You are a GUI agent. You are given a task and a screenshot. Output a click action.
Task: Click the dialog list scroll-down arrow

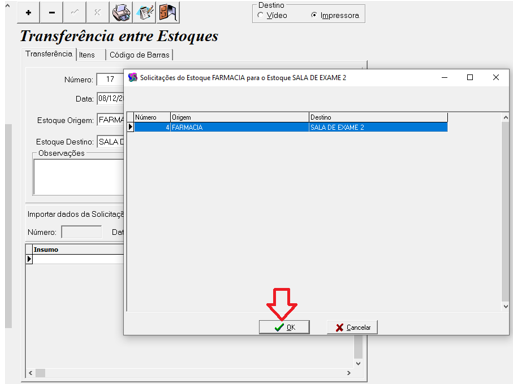pyautogui.click(x=506, y=306)
